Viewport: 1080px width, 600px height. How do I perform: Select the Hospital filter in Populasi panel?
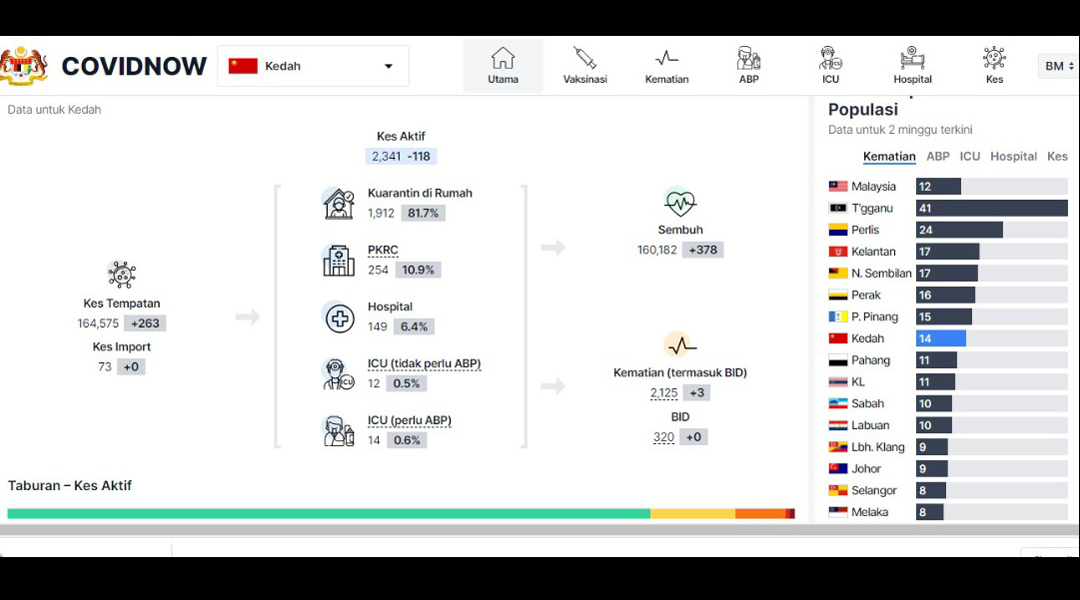(x=1013, y=156)
